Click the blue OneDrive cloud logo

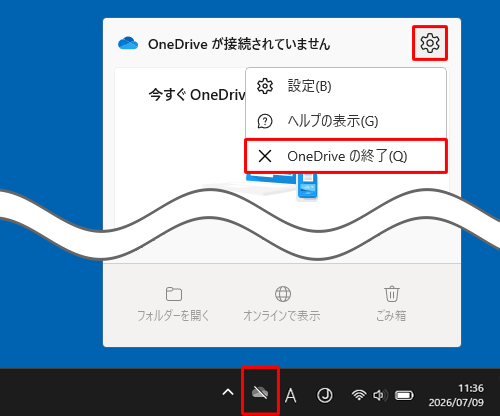point(128,44)
